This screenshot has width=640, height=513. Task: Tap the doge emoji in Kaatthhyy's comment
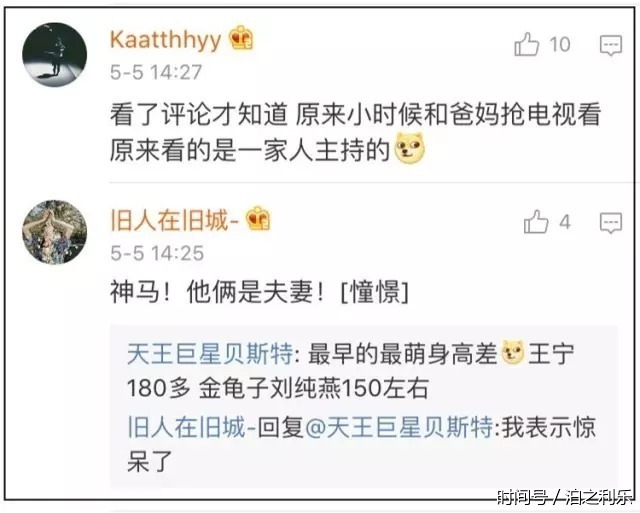point(409,148)
